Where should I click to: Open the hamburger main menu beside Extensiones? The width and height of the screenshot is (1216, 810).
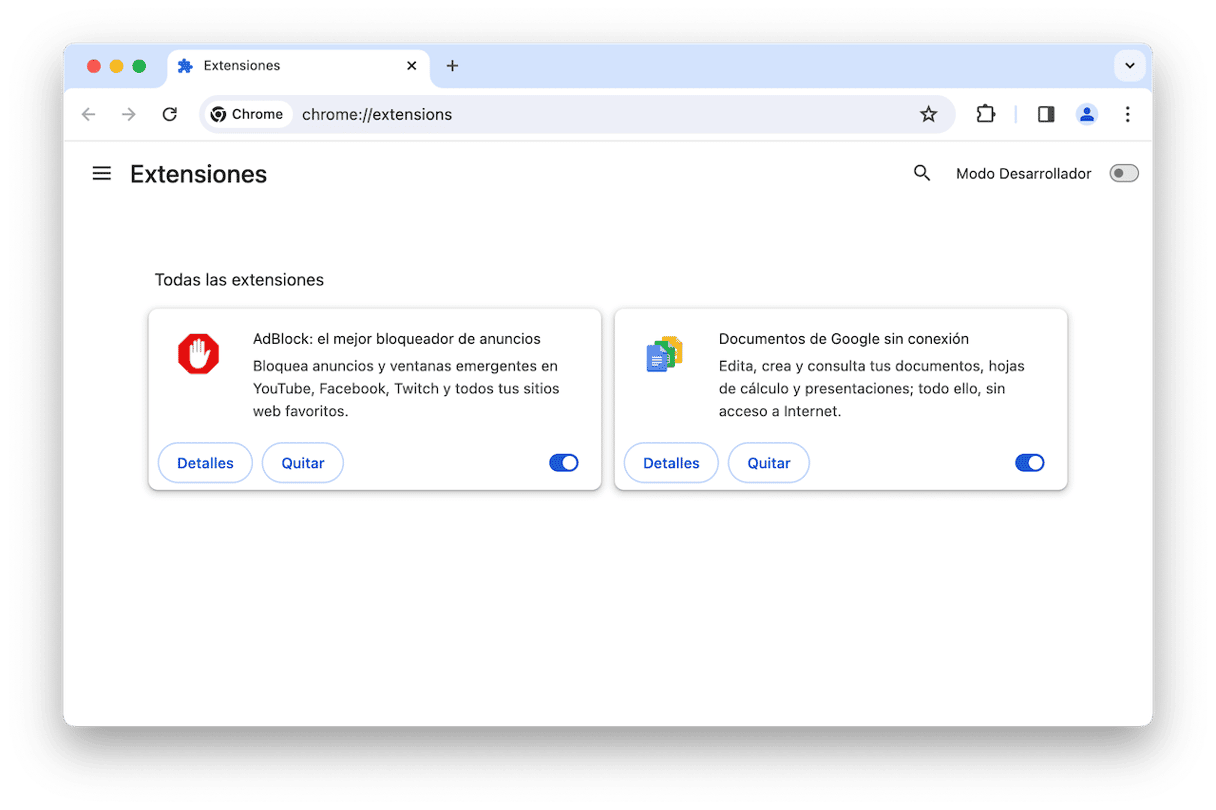click(101, 174)
